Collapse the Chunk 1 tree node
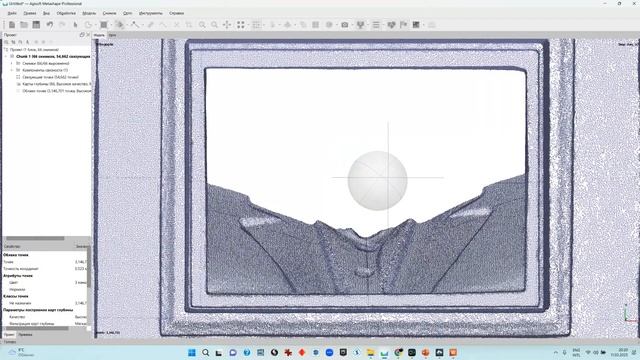The width and height of the screenshot is (640, 360). click(x=6, y=56)
